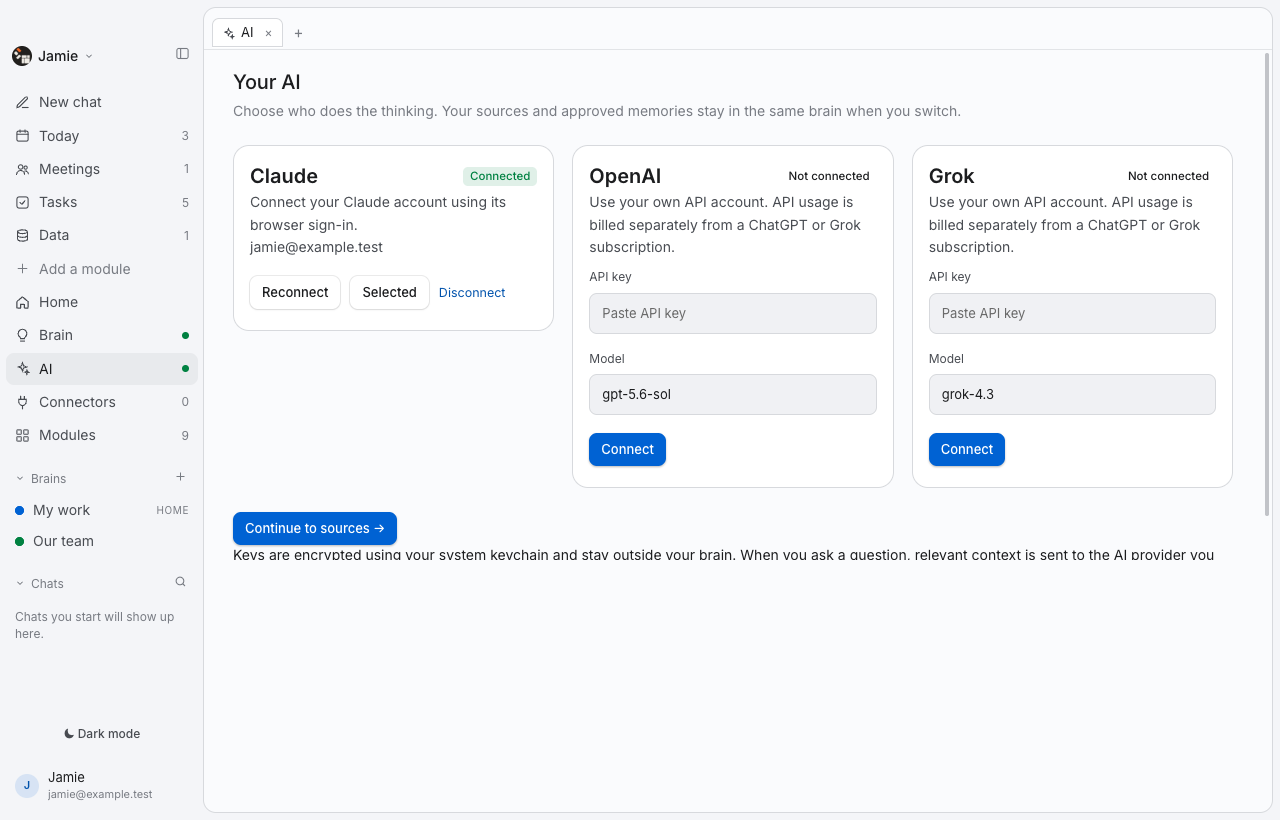Click the Grok API key field
This screenshot has width=1280, height=820.
(1072, 313)
